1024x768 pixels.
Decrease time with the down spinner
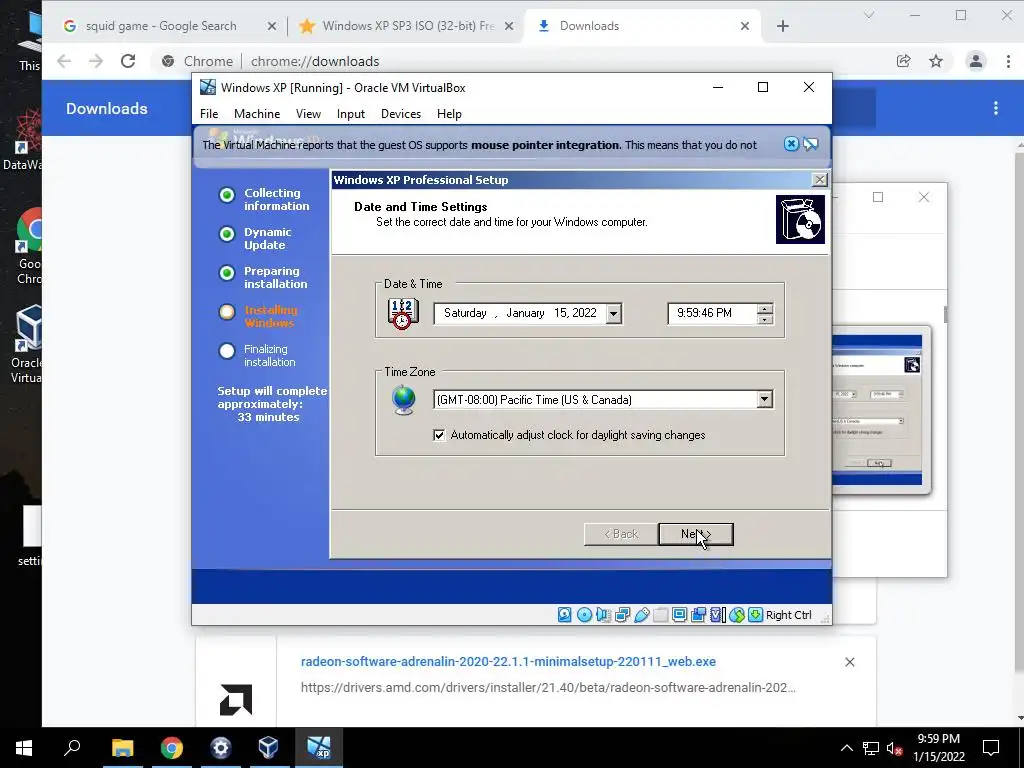click(765, 319)
